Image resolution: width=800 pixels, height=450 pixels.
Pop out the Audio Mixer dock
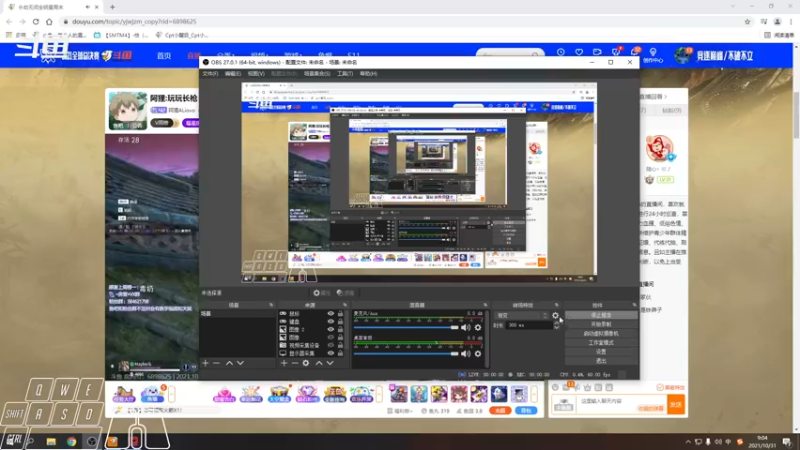click(485, 305)
